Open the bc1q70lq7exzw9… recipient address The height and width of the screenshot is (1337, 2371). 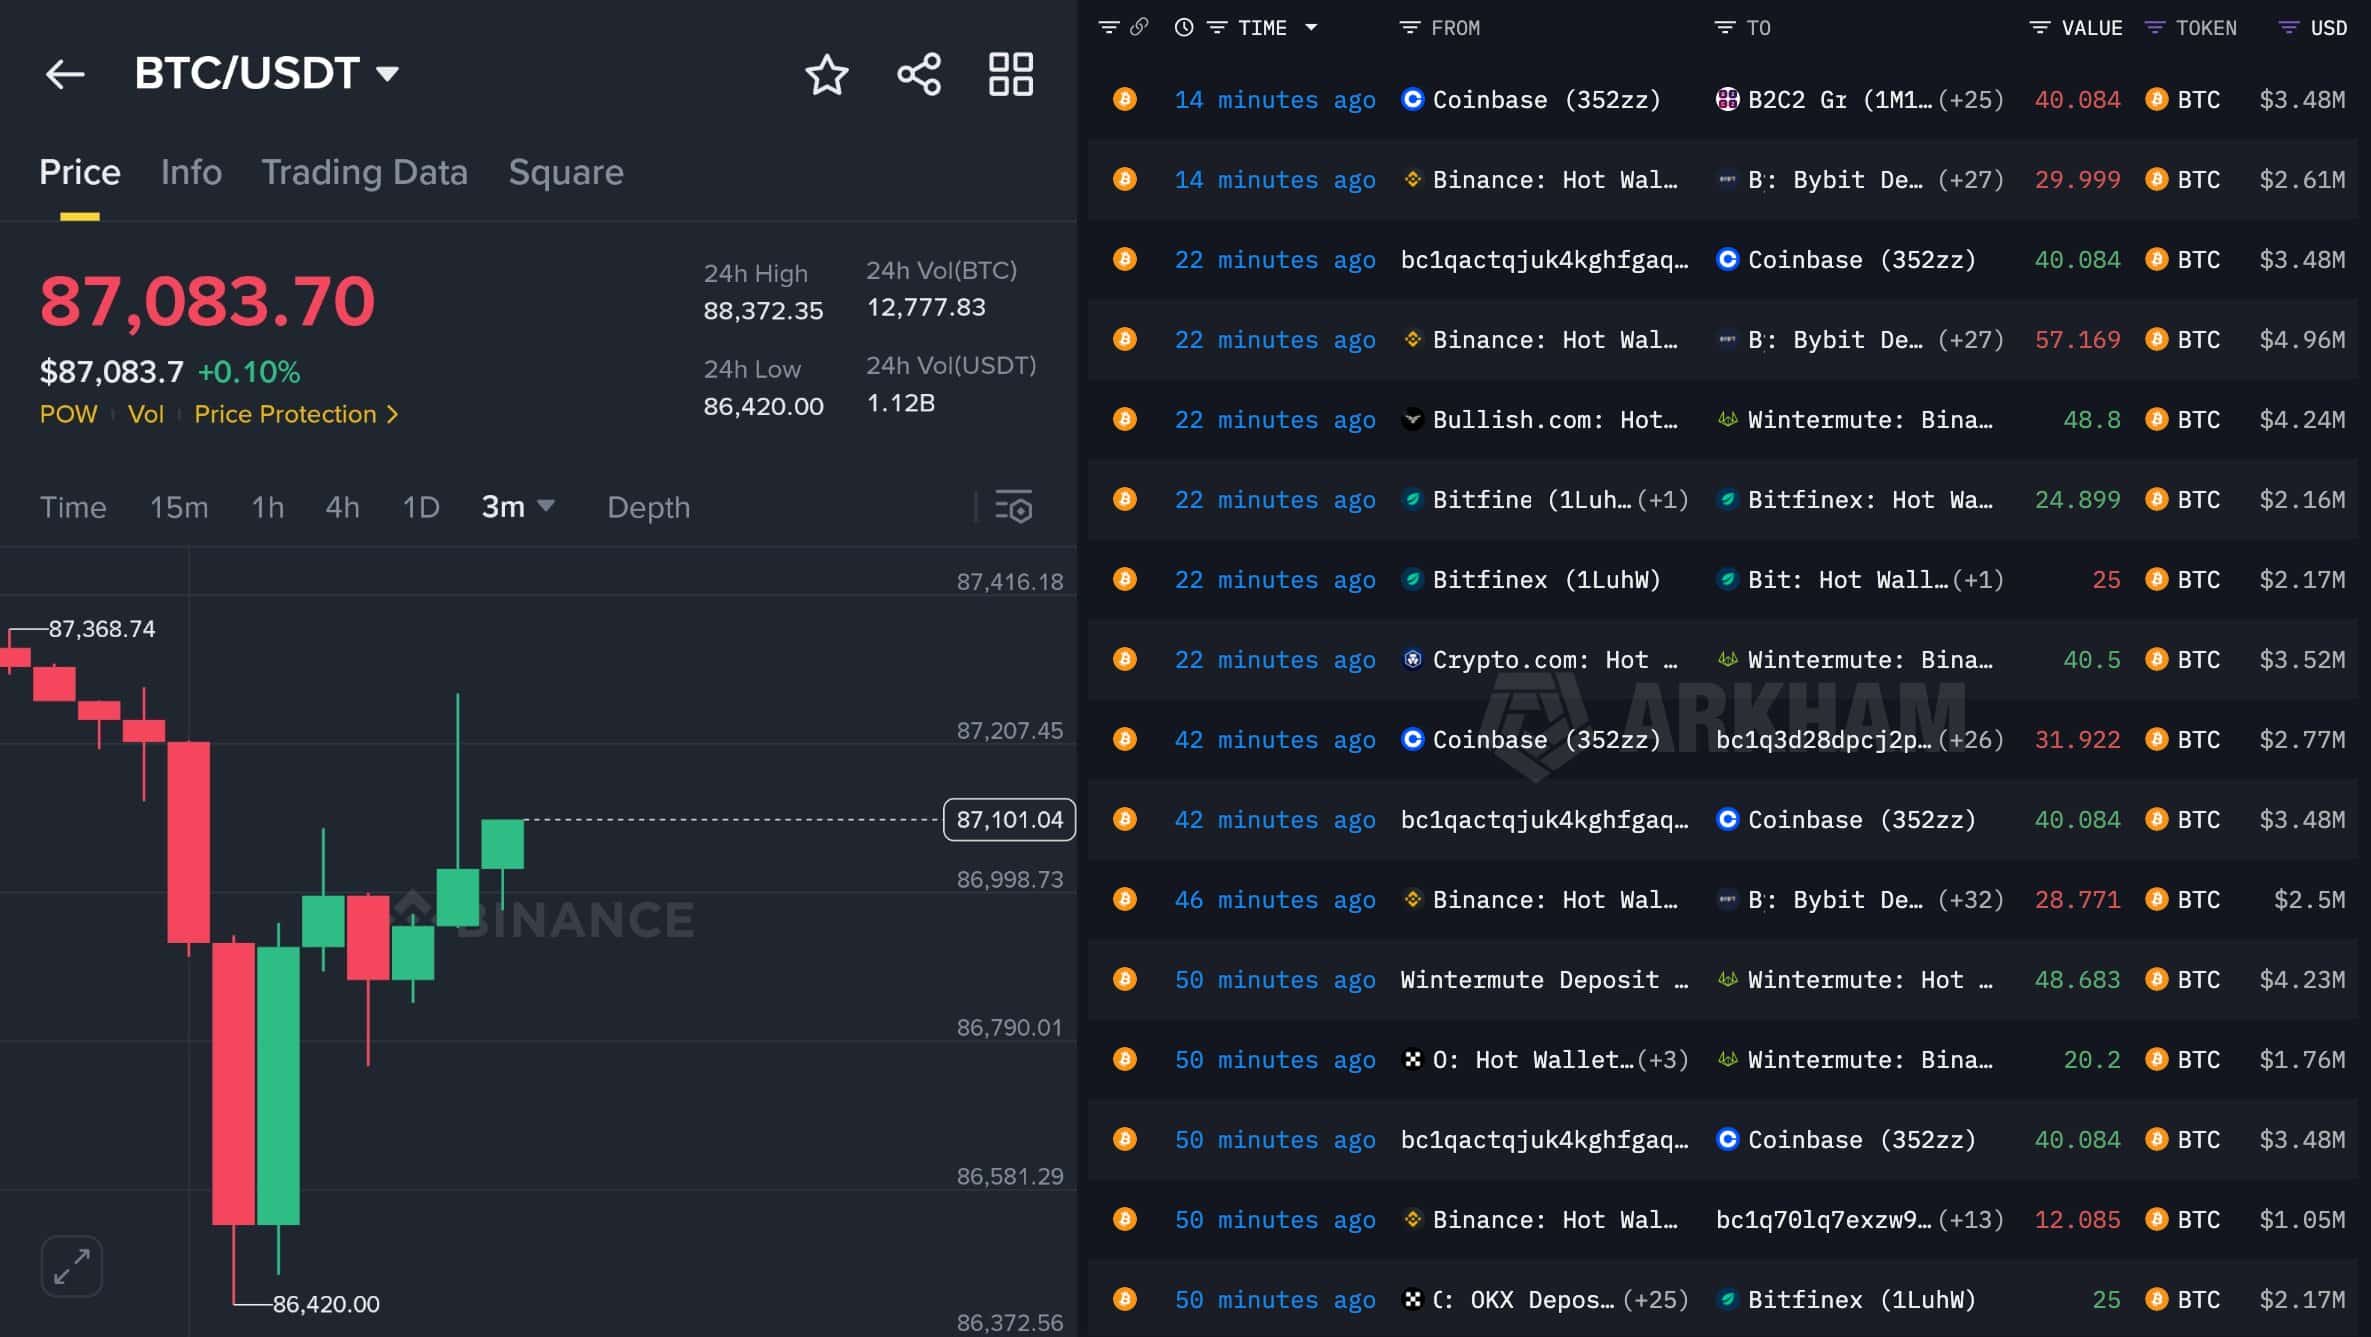pyautogui.click(x=1824, y=1220)
